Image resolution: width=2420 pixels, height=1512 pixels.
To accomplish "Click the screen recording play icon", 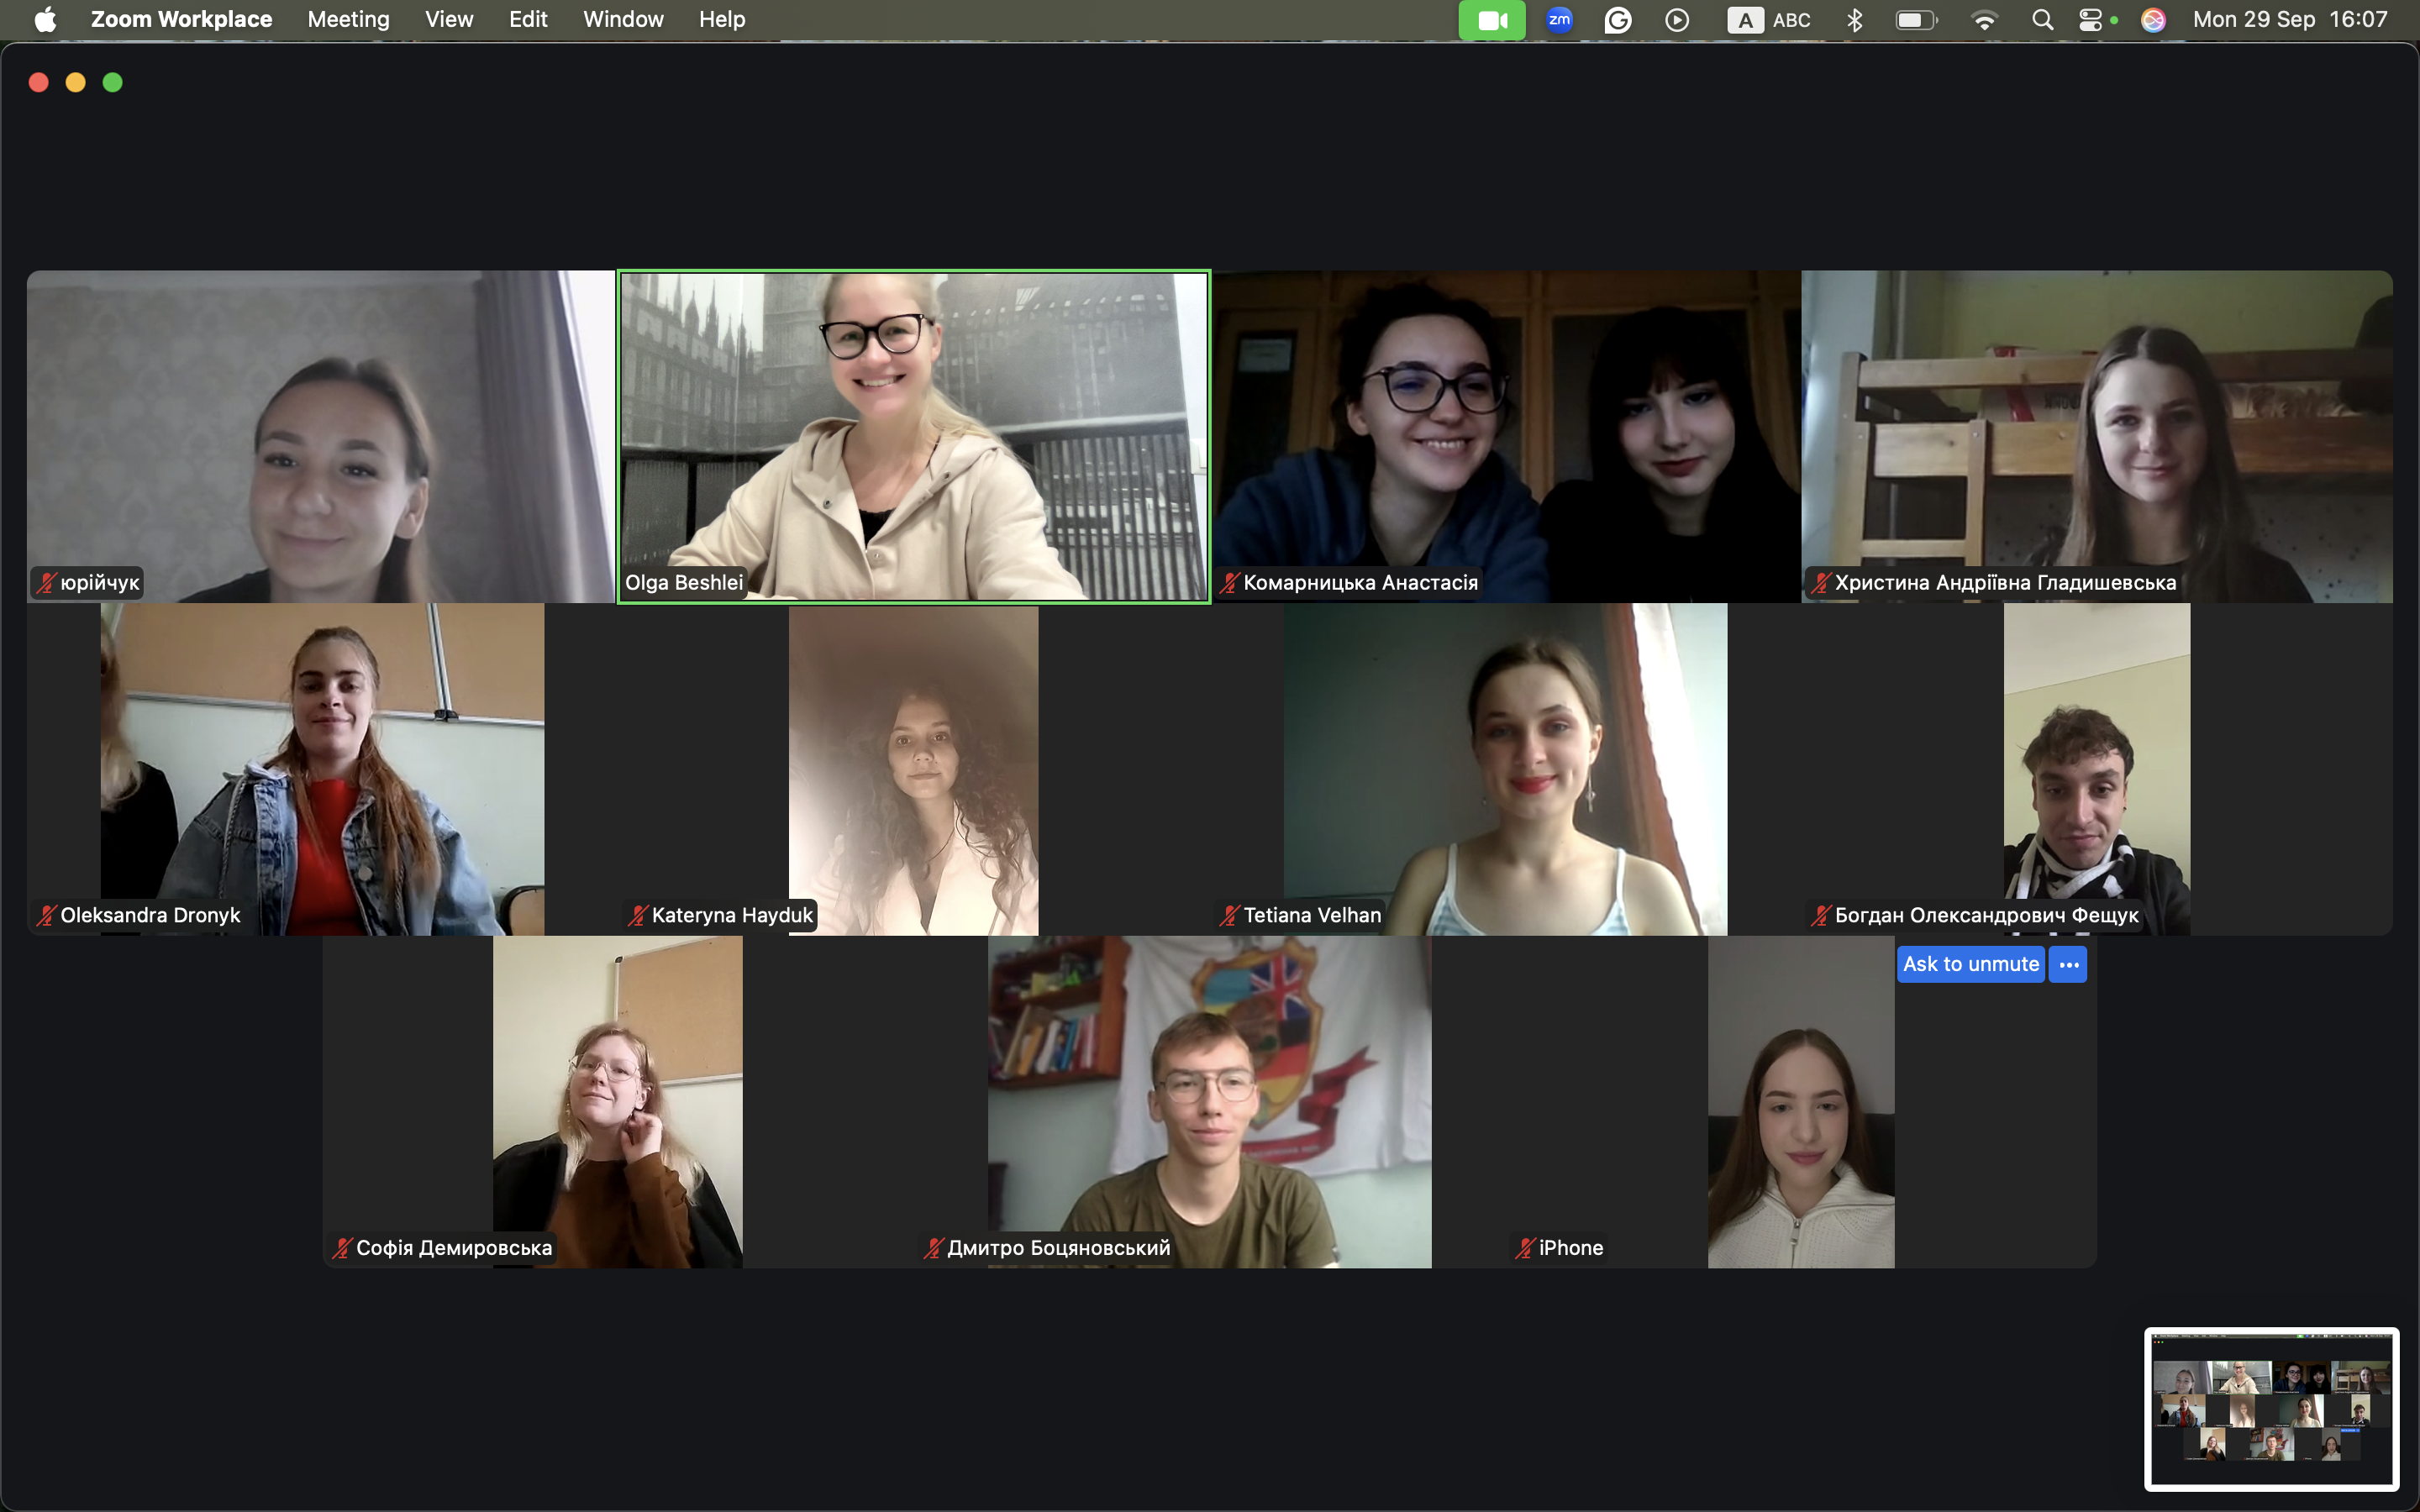I will tap(1677, 20).
